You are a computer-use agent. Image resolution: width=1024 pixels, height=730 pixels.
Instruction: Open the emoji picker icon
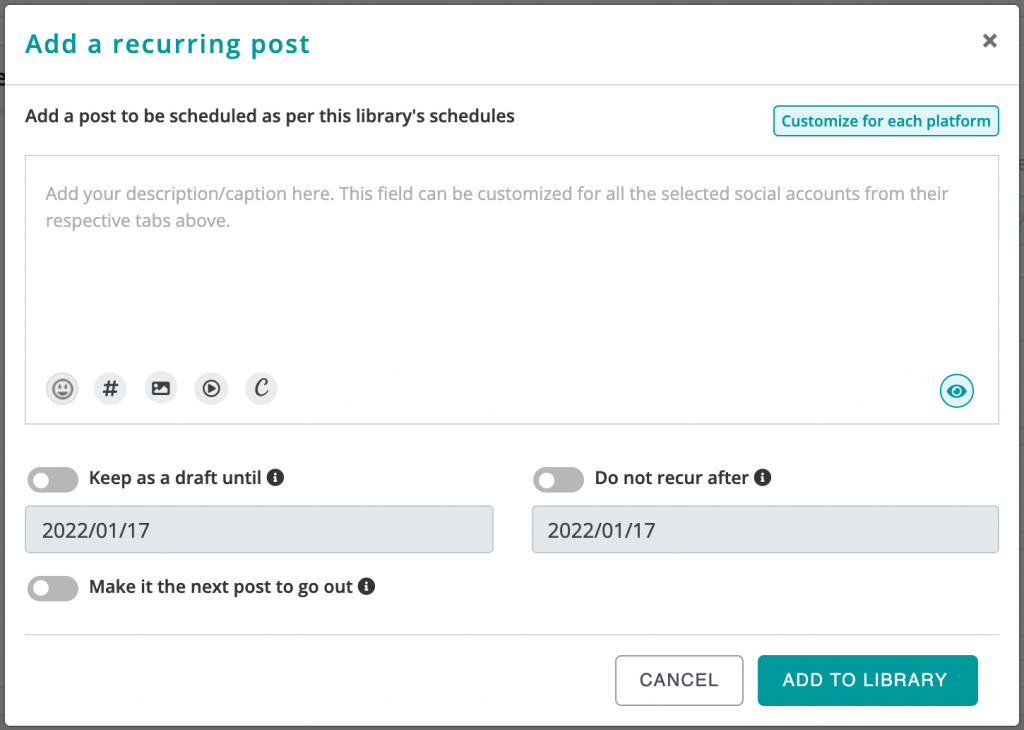[61, 388]
